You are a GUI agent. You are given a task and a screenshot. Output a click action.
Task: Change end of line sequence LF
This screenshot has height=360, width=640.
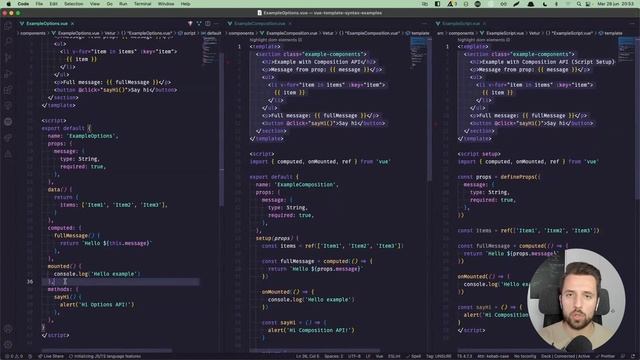[x=368, y=356]
